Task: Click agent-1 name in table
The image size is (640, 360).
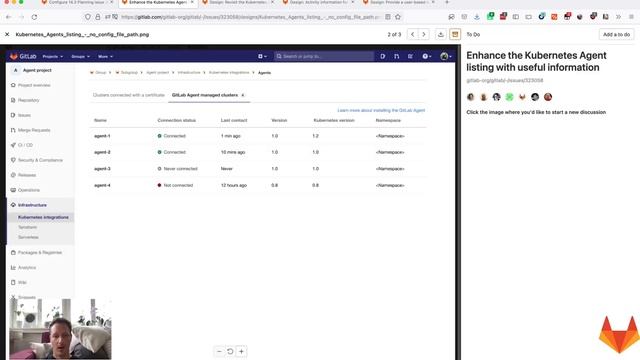Action: [102, 136]
